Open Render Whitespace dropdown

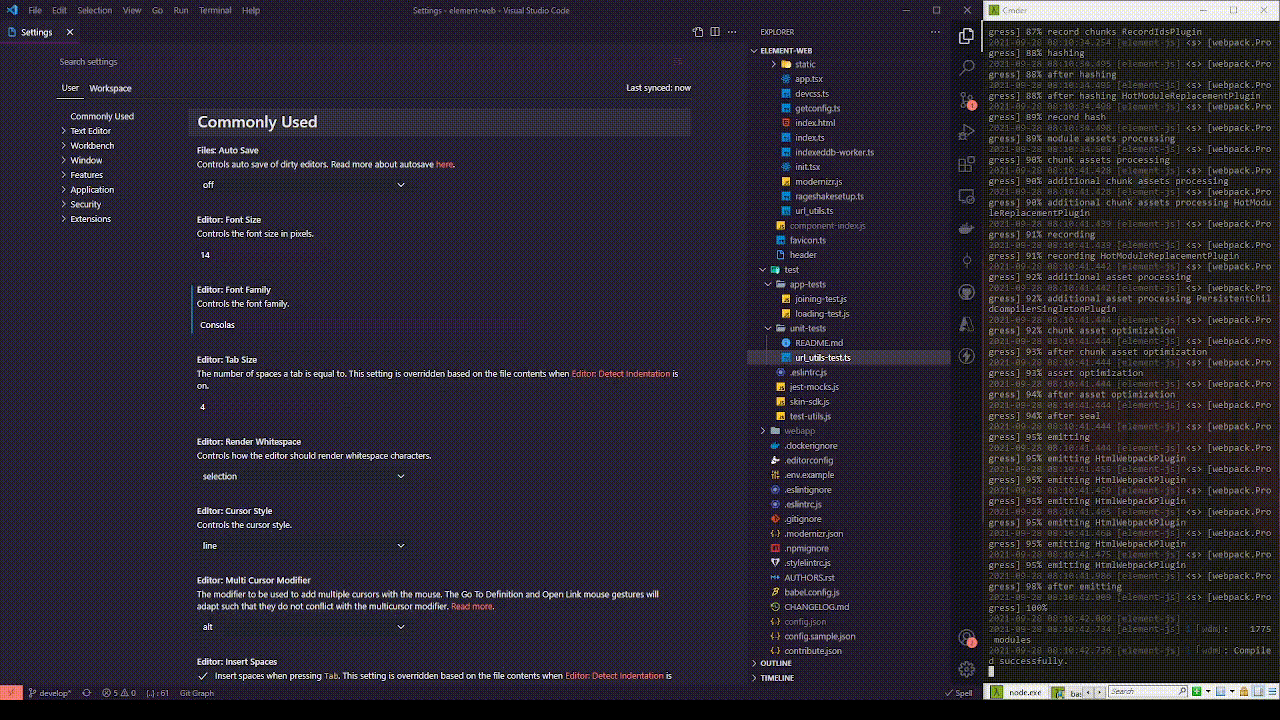[x=303, y=476]
